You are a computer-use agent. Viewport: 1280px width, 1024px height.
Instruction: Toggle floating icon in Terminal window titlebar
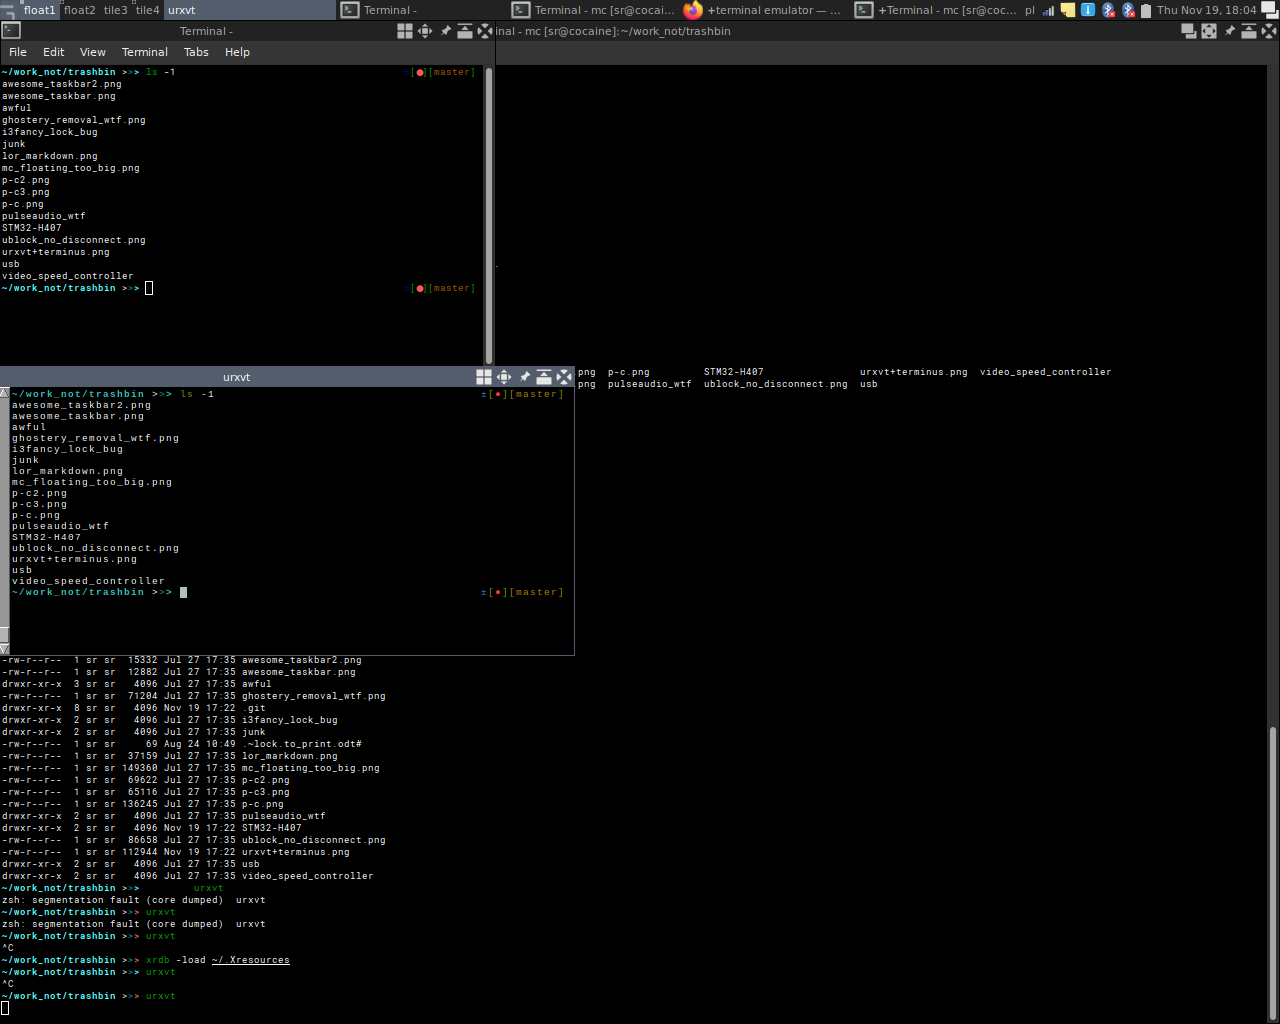405,31
